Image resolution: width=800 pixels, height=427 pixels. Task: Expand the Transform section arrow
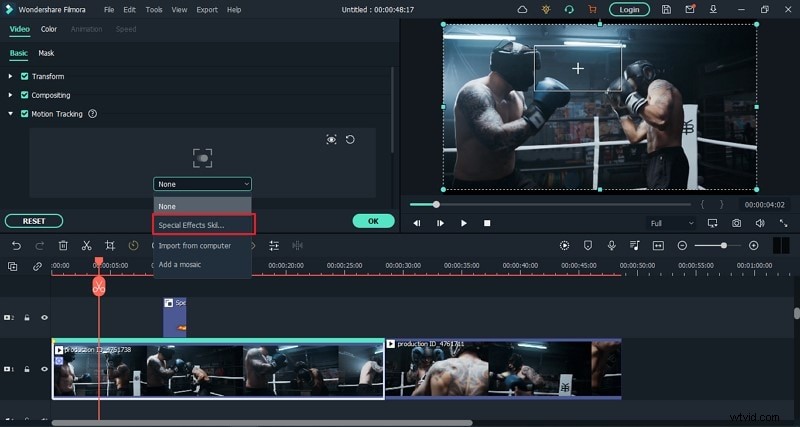click(10, 76)
